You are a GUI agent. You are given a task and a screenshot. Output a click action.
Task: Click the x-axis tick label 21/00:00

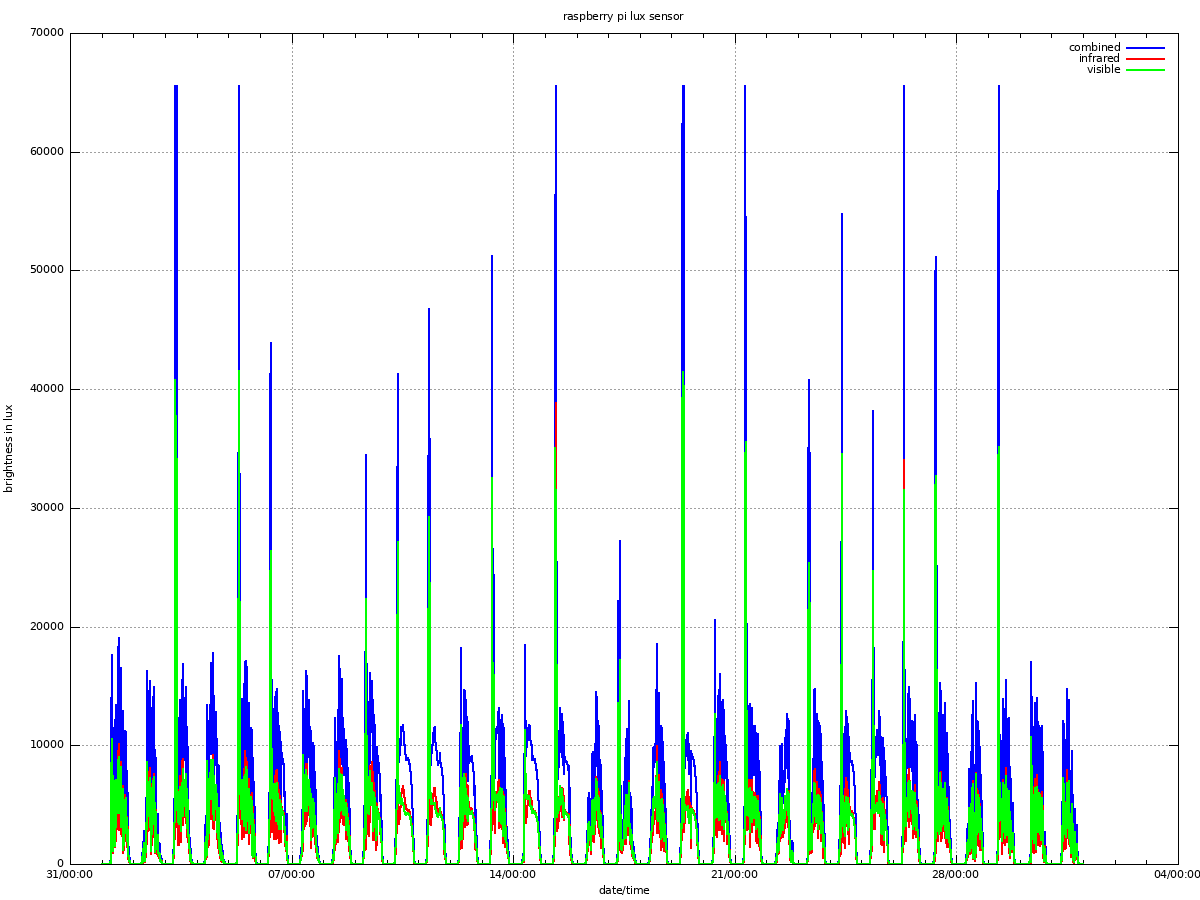(x=735, y=875)
